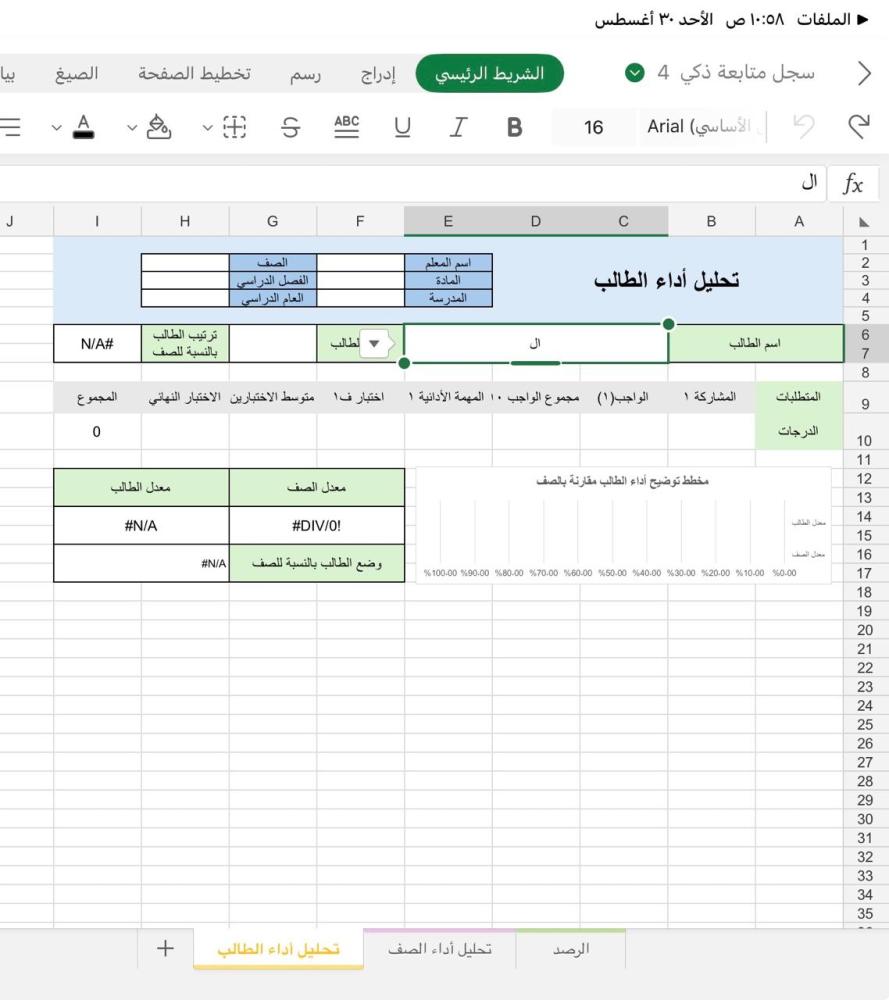
Task: Expand the fill color options chevron
Action: click(x=132, y=128)
